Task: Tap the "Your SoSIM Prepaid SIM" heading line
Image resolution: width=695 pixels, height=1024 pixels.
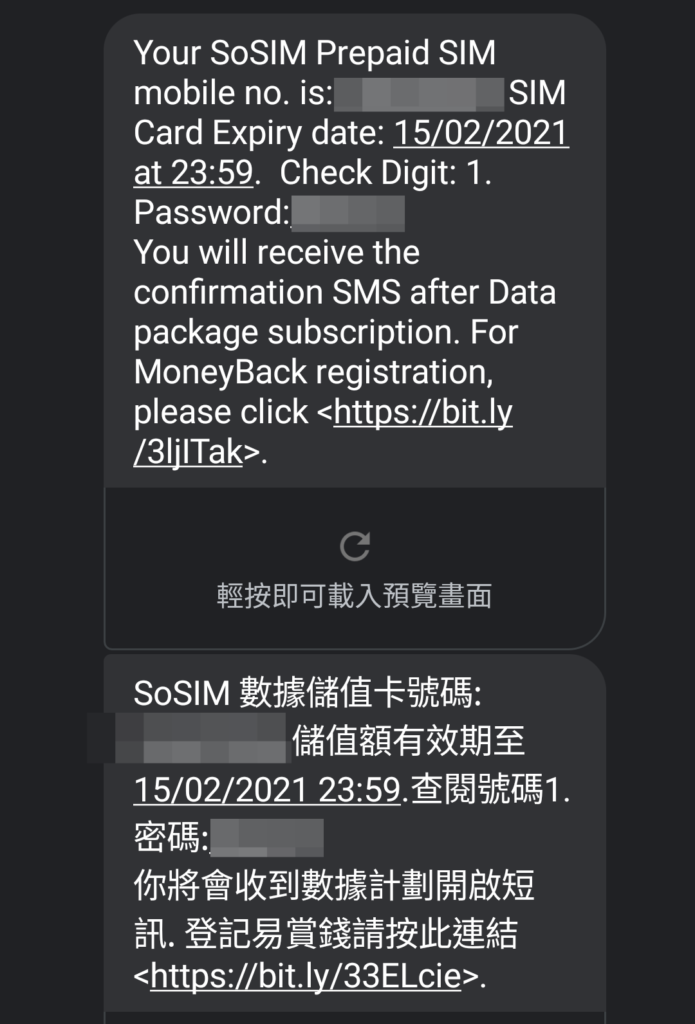Action: (315, 52)
